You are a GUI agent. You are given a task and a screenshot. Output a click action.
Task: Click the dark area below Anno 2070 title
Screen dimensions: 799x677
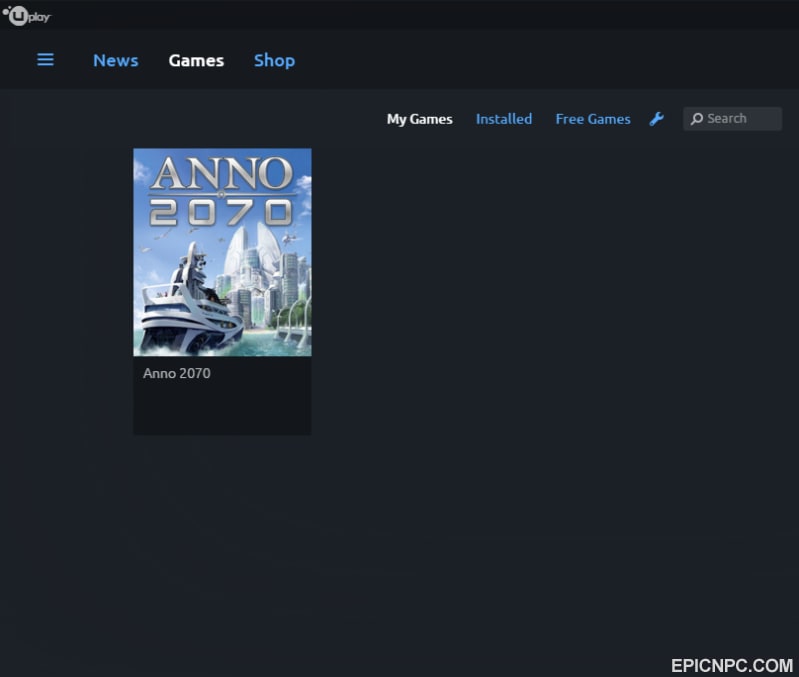(x=222, y=409)
